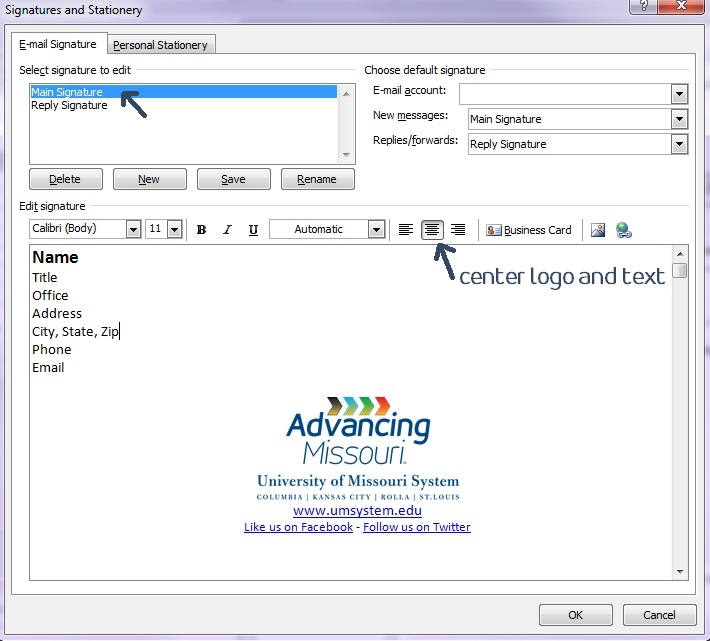Align signature text right

(458, 230)
